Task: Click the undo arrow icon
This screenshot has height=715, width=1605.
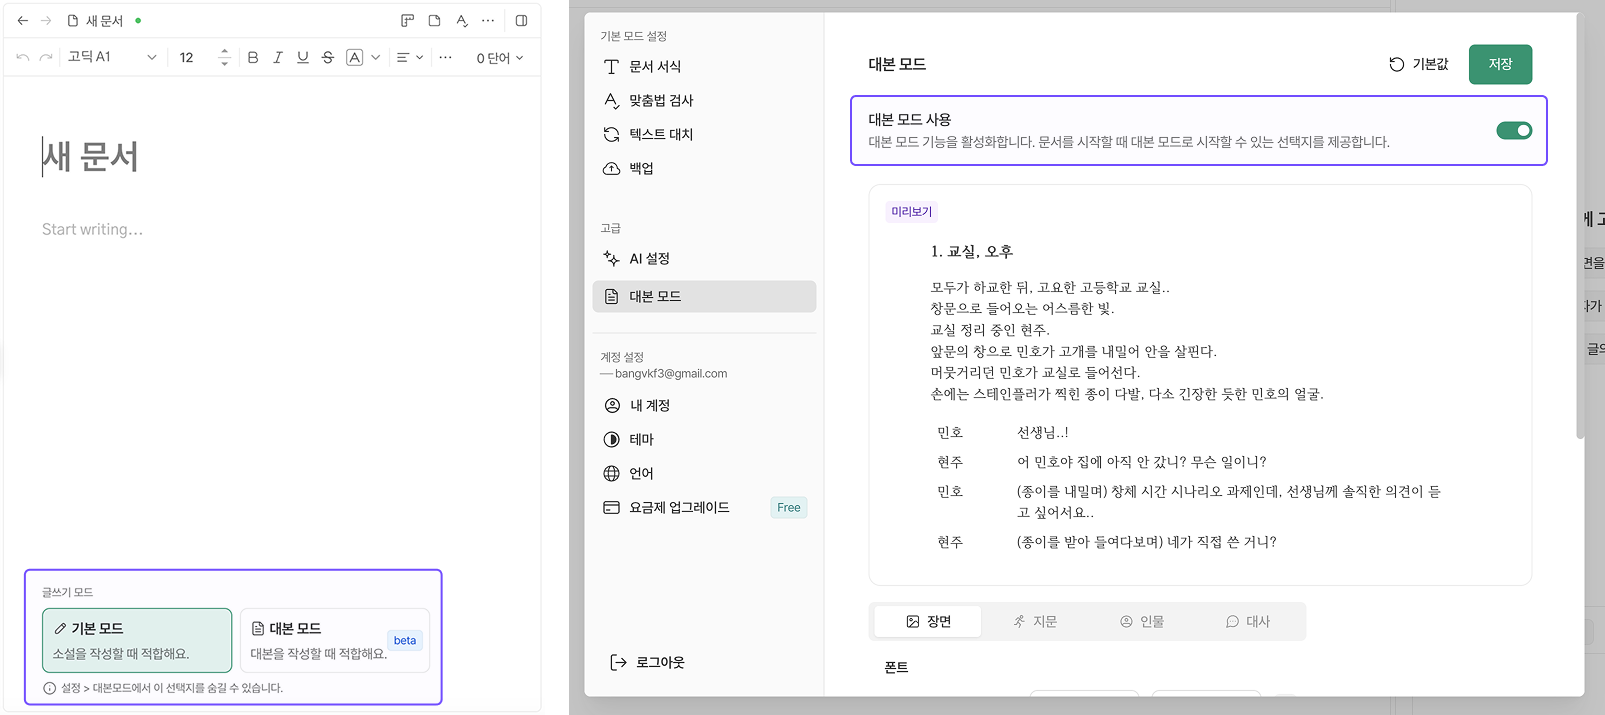Action: (23, 58)
